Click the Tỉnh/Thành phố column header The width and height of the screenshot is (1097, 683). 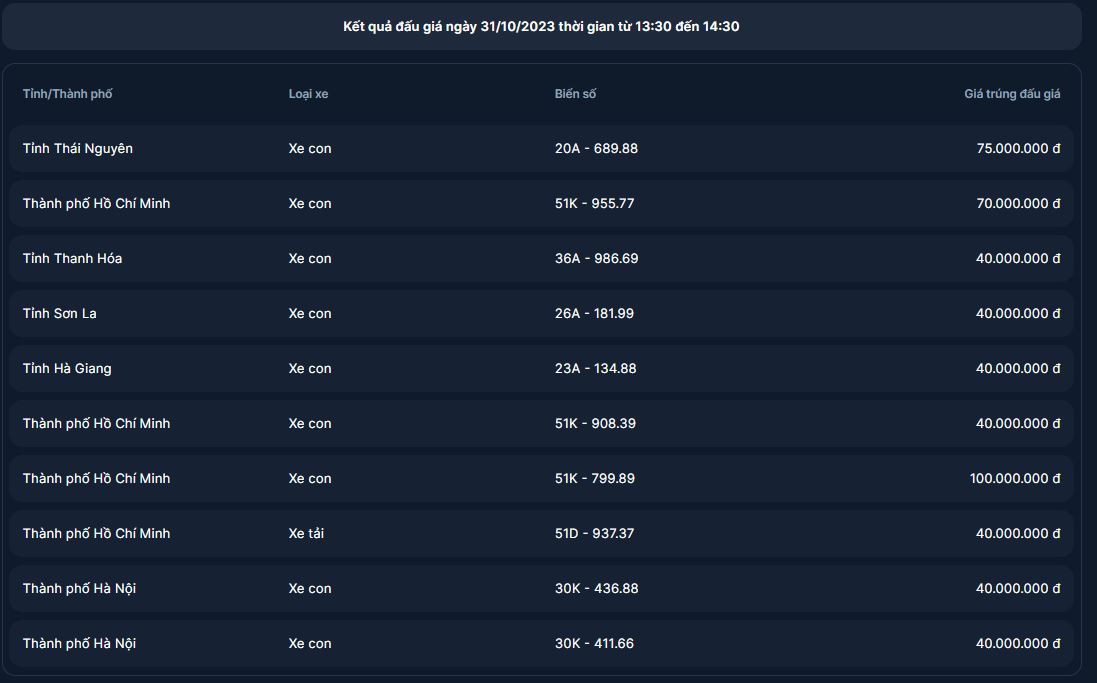[68, 94]
